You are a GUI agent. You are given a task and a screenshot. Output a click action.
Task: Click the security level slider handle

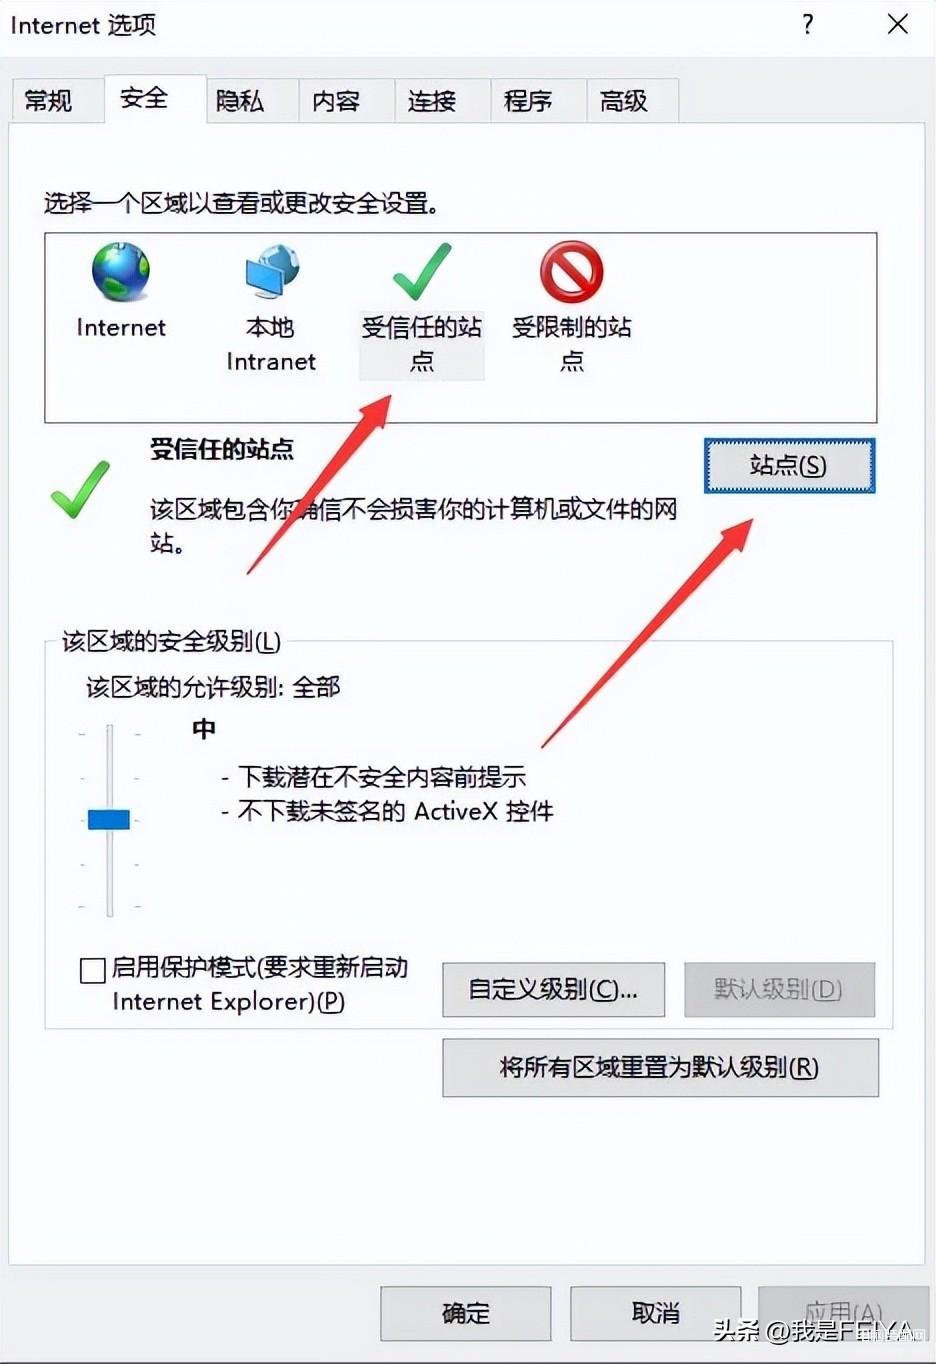click(x=109, y=820)
